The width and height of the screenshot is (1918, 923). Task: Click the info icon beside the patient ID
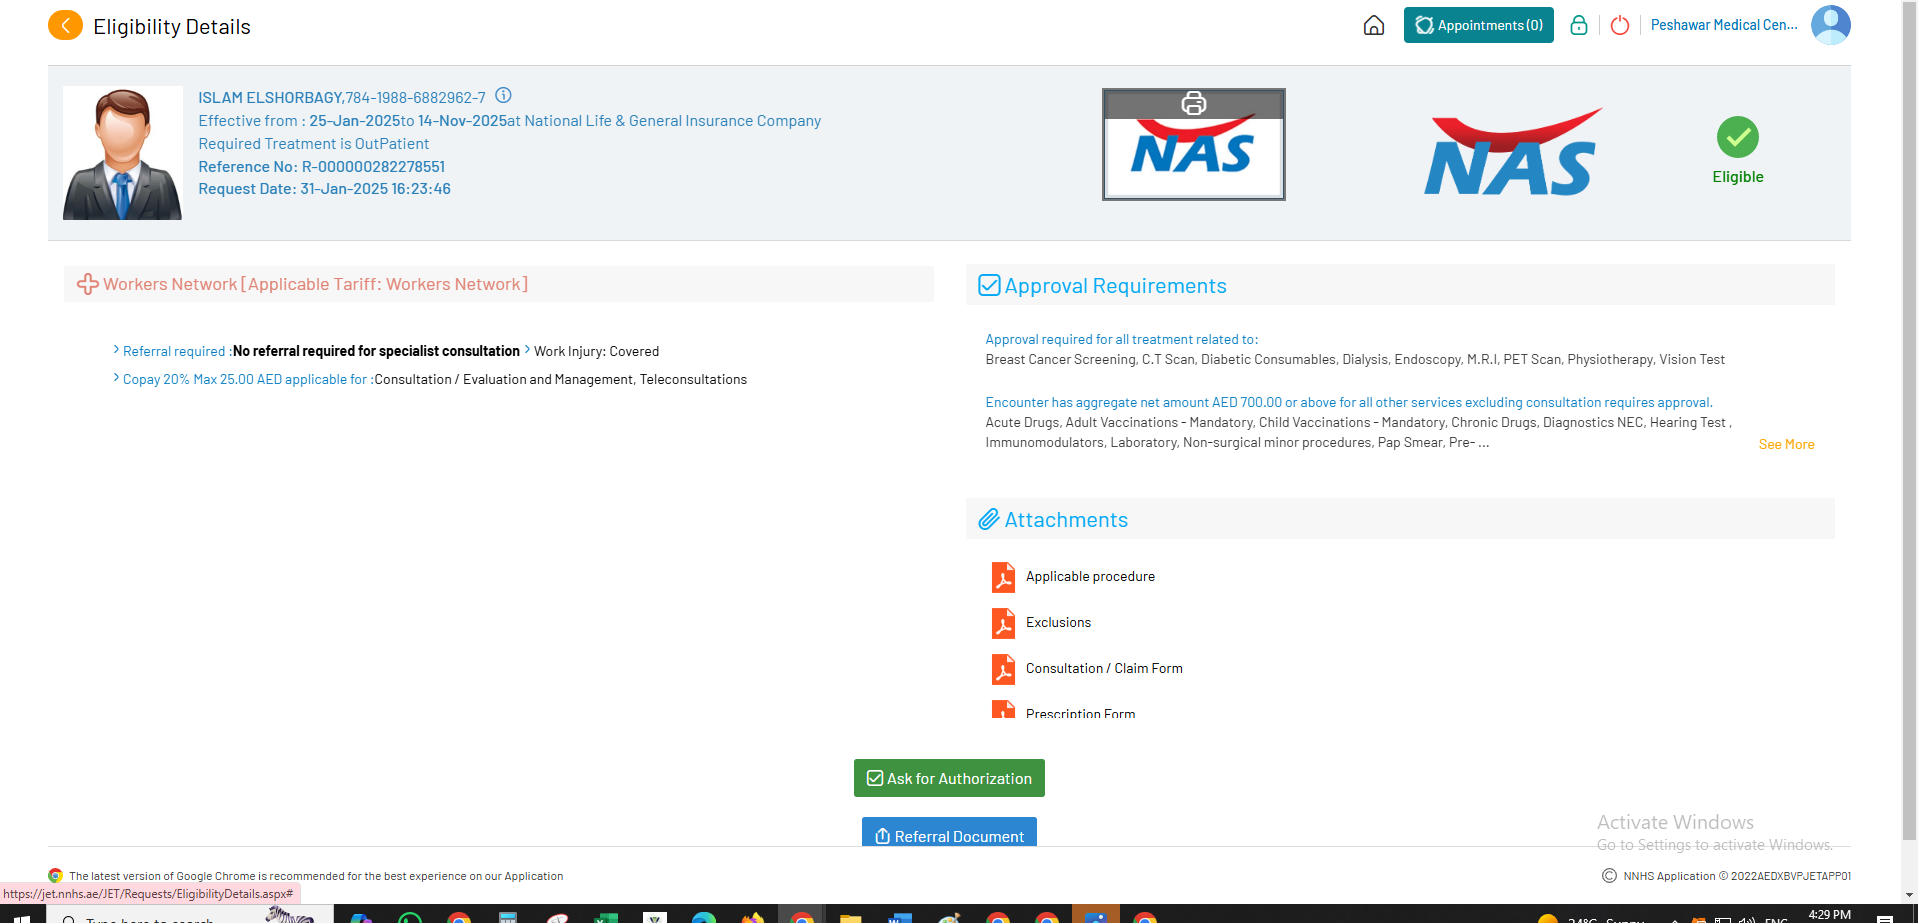pyautogui.click(x=503, y=96)
